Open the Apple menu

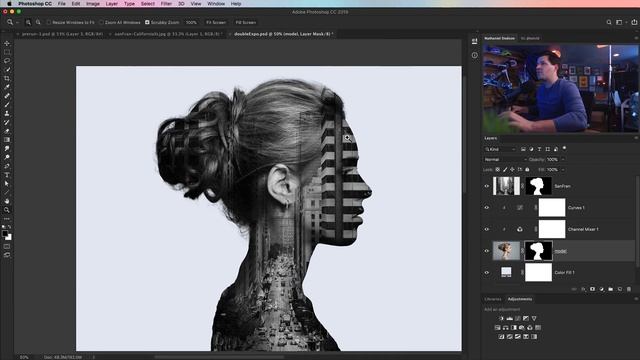point(9,4)
